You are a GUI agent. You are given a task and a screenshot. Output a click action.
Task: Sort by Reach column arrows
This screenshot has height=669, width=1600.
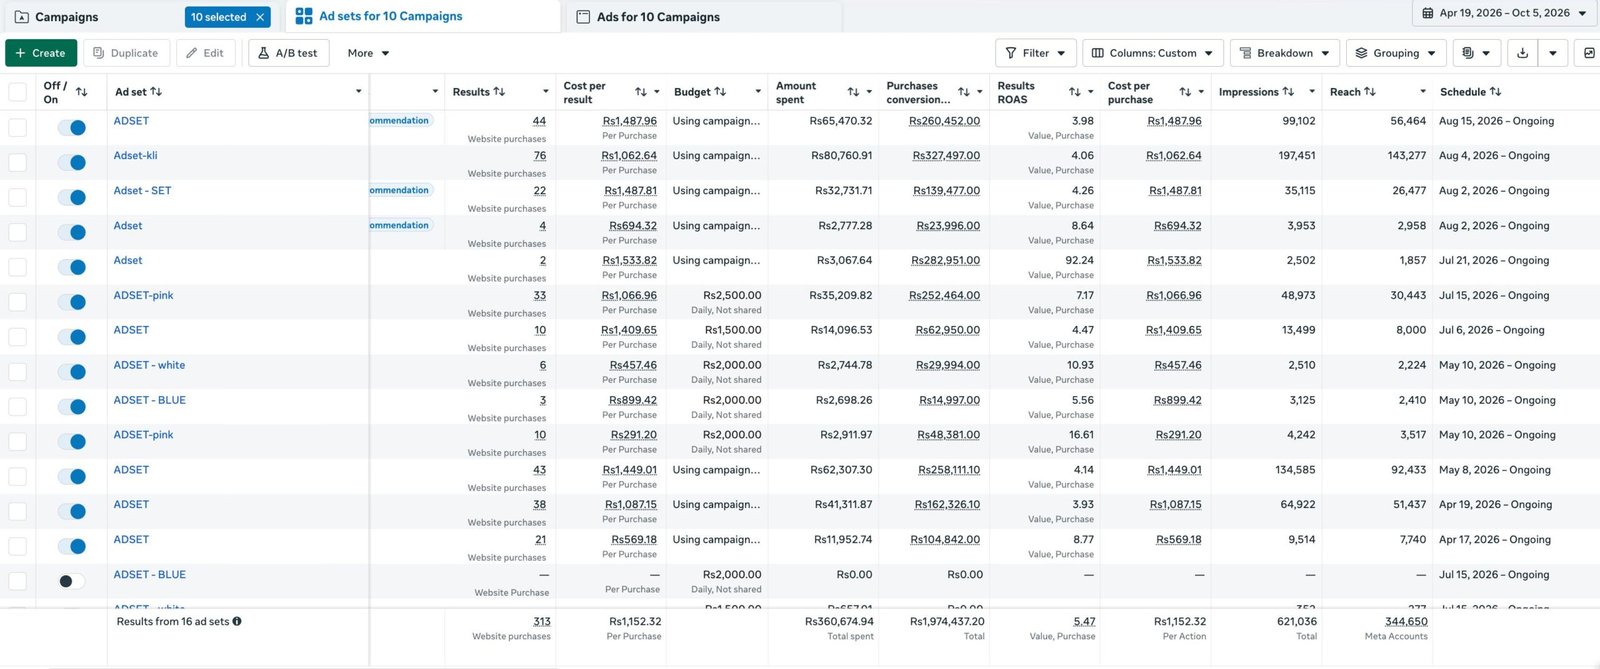pyautogui.click(x=1370, y=92)
